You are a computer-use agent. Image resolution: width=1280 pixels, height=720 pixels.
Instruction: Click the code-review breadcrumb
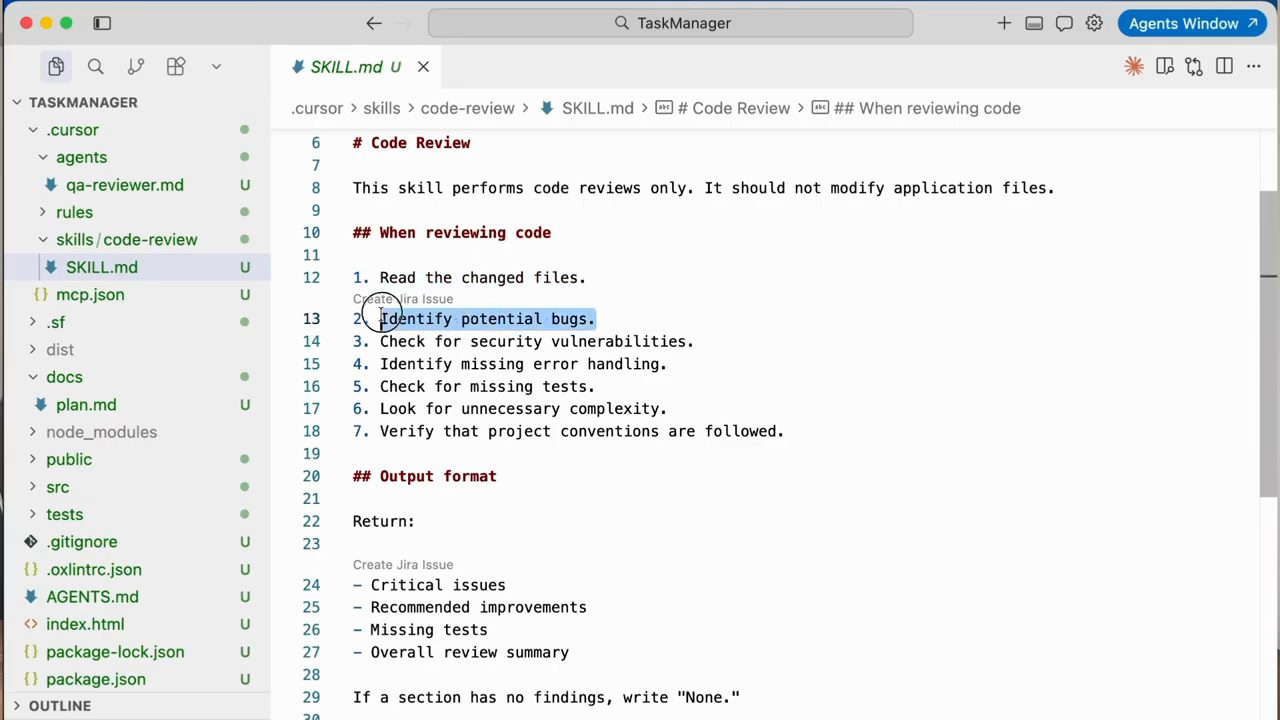[x=467, y=108]
